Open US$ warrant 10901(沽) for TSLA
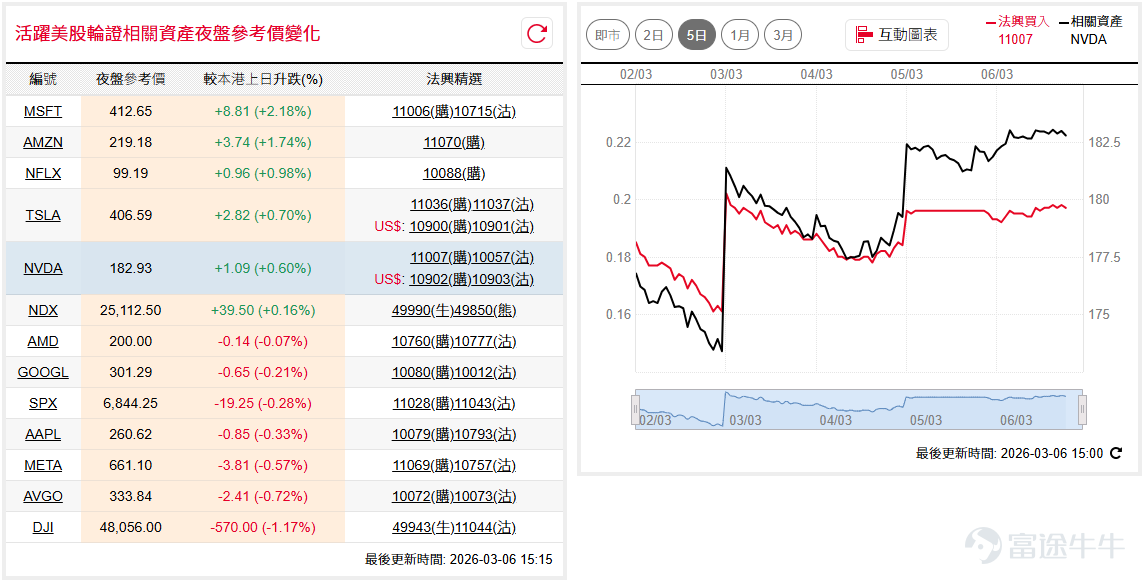The width and height of the screenshot is (1145, 582). pyautogui.click(x=503, y=226)
